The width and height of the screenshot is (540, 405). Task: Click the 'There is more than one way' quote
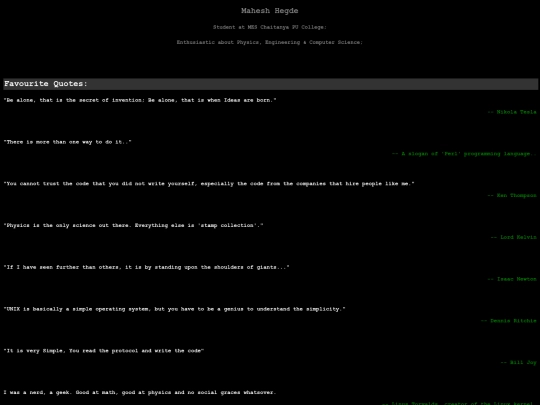pos(68,142)
